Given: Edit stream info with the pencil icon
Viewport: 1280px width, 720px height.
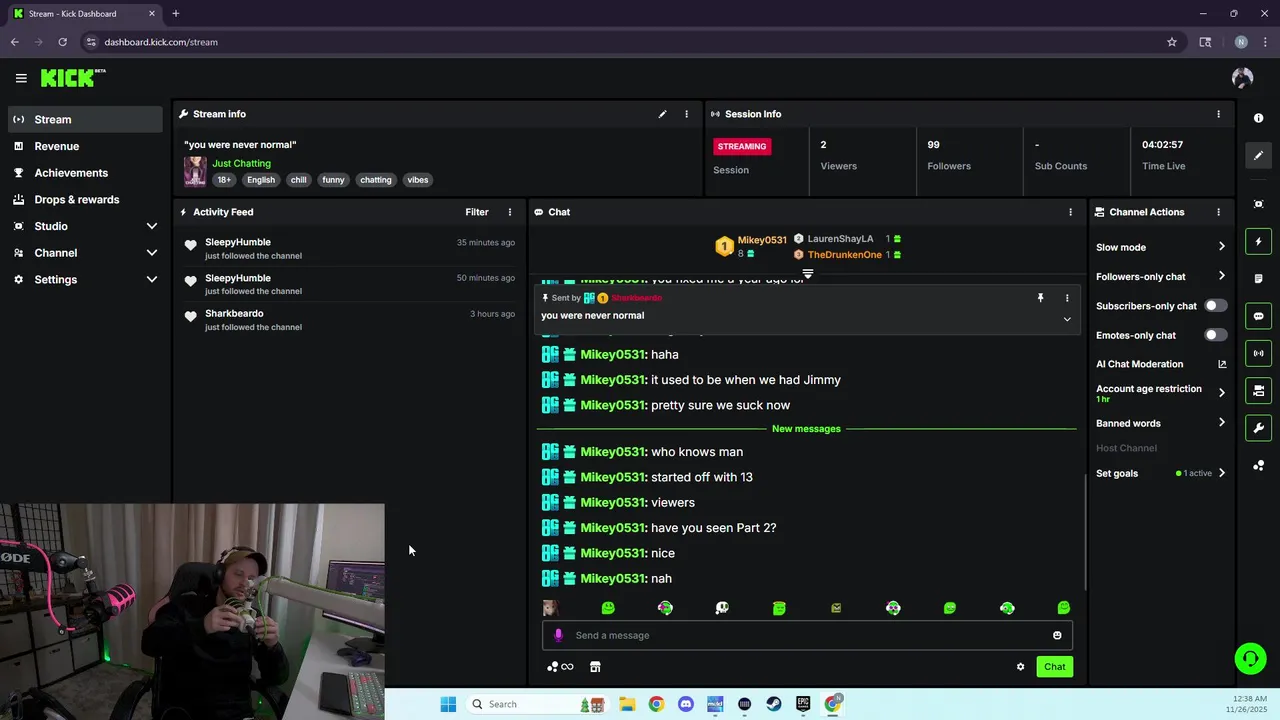Looking at the screenshot, I should [x=662, y=114].
